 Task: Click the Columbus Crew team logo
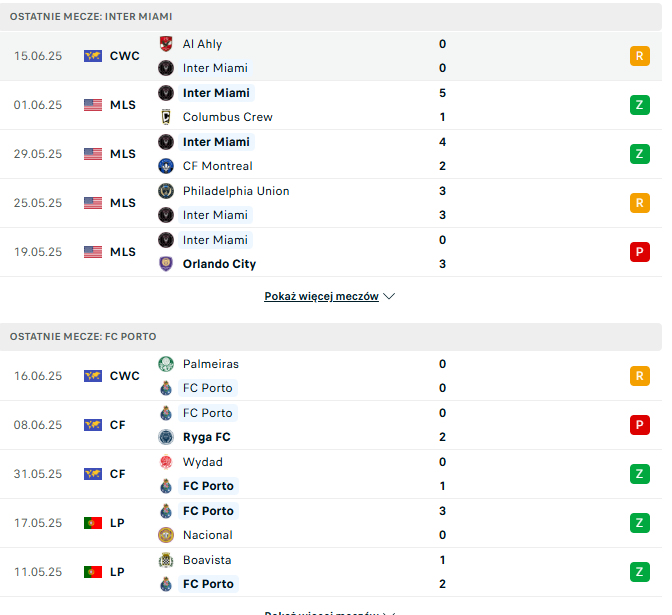pos(166,117)
